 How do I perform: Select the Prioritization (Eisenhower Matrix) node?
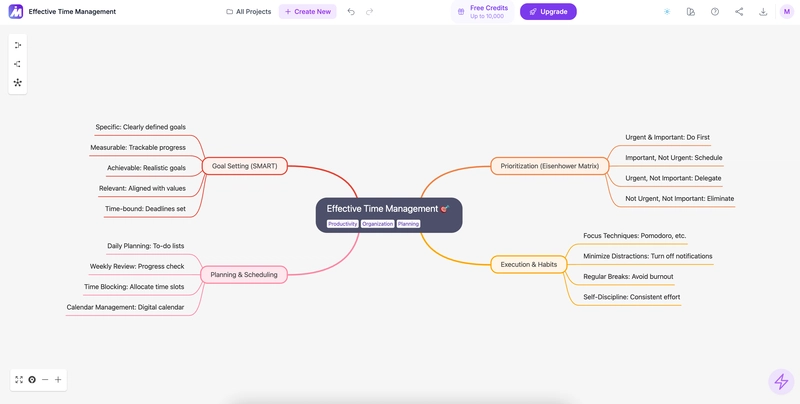(x=549, y=166)
